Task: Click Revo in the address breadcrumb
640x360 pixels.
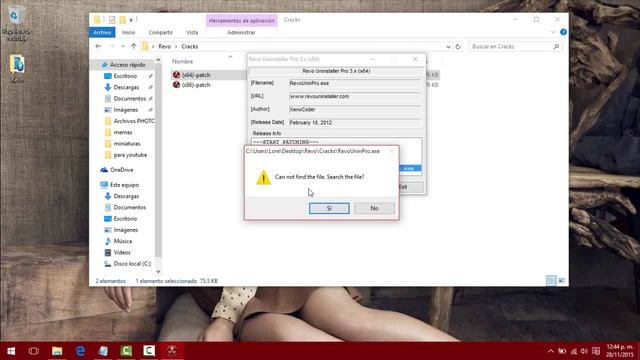Action: tap(164, 47)
